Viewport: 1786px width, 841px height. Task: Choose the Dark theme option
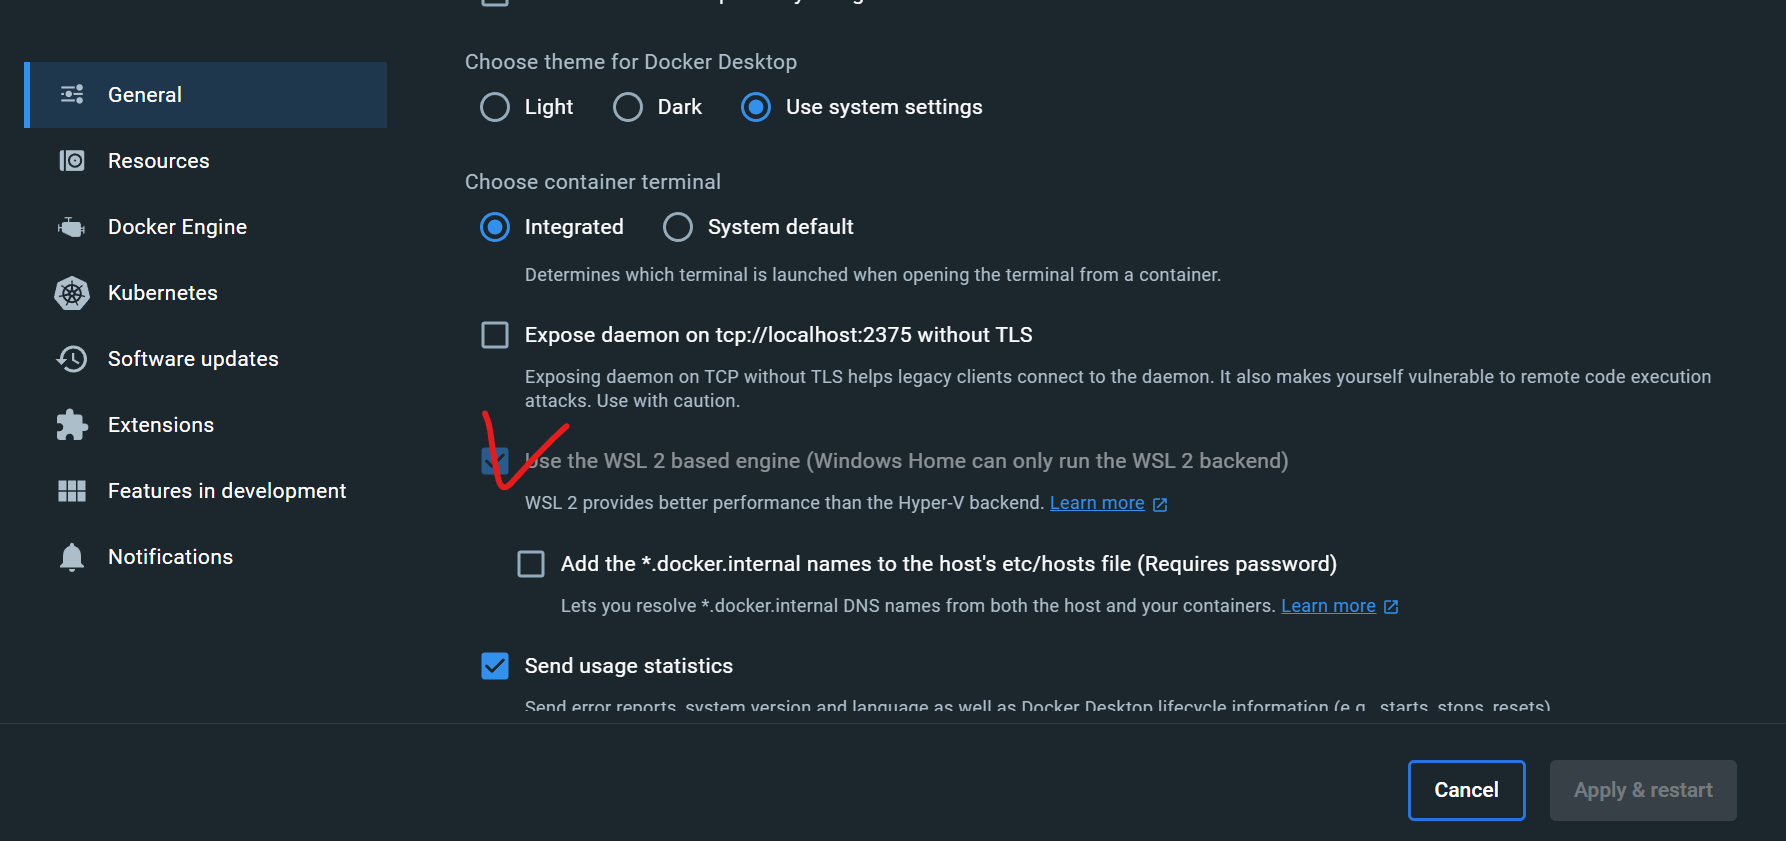pos(627,106)
